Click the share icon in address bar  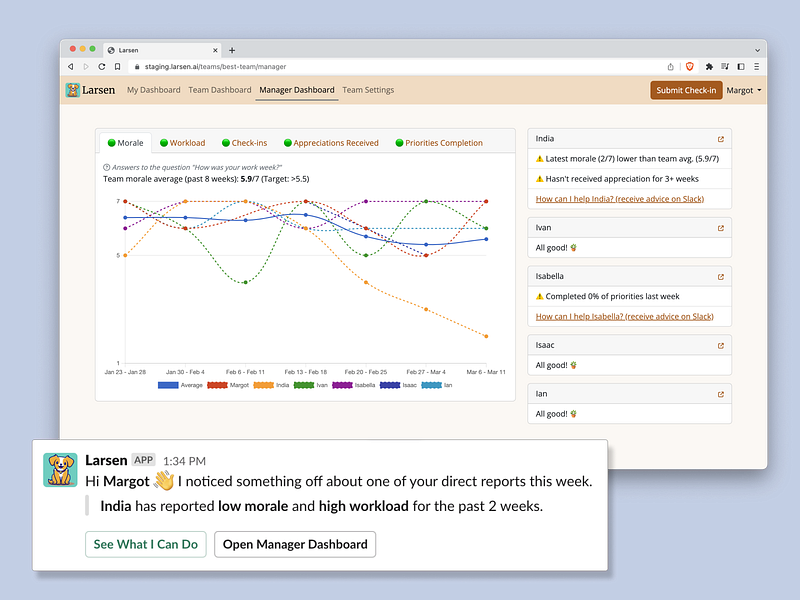click(670, 66)
